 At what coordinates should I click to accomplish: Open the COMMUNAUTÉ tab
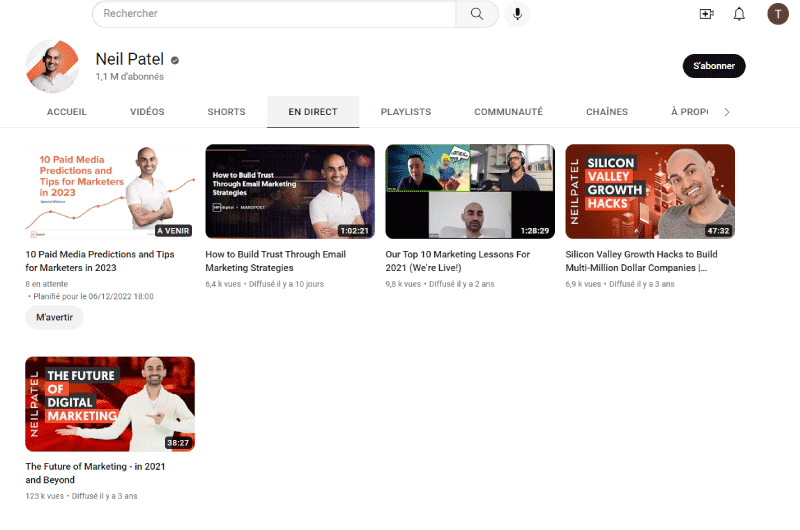point(508,112)
